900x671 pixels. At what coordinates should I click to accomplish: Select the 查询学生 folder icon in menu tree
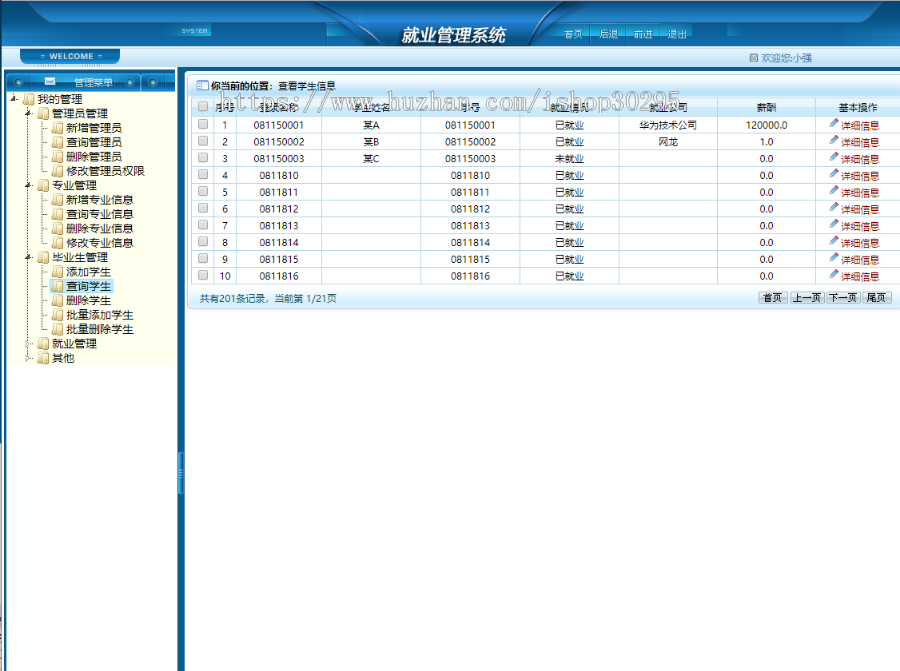click(x=58, y=286)
